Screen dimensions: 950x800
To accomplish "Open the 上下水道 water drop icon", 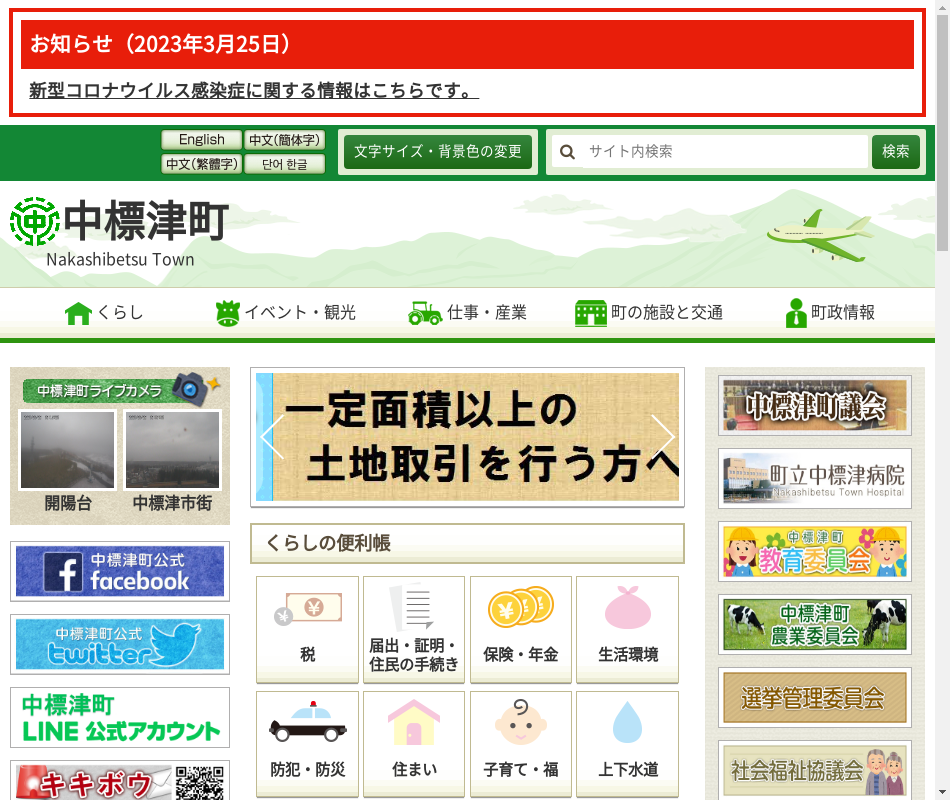I will (627, 723).
